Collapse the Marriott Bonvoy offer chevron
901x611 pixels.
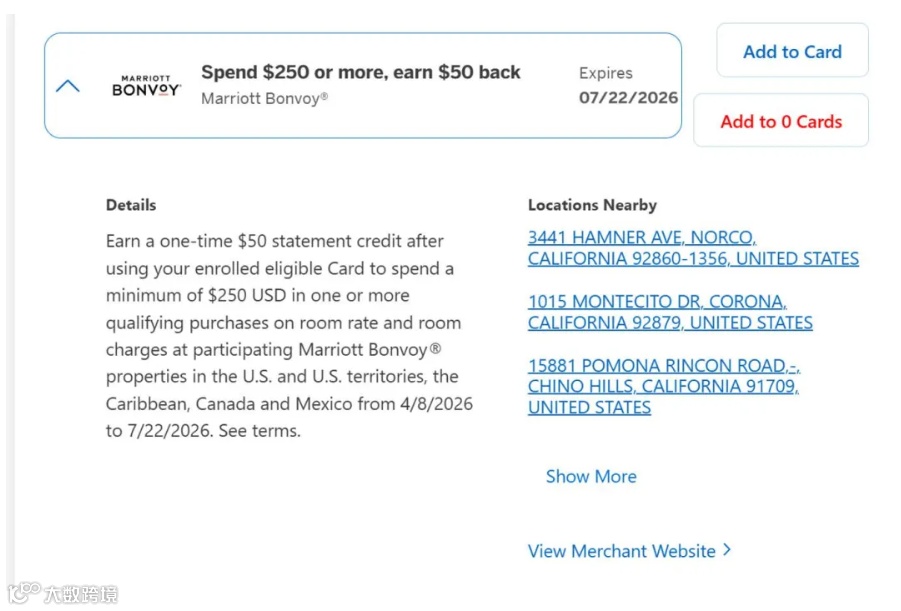pyautogui.click(x=68, y=86)
